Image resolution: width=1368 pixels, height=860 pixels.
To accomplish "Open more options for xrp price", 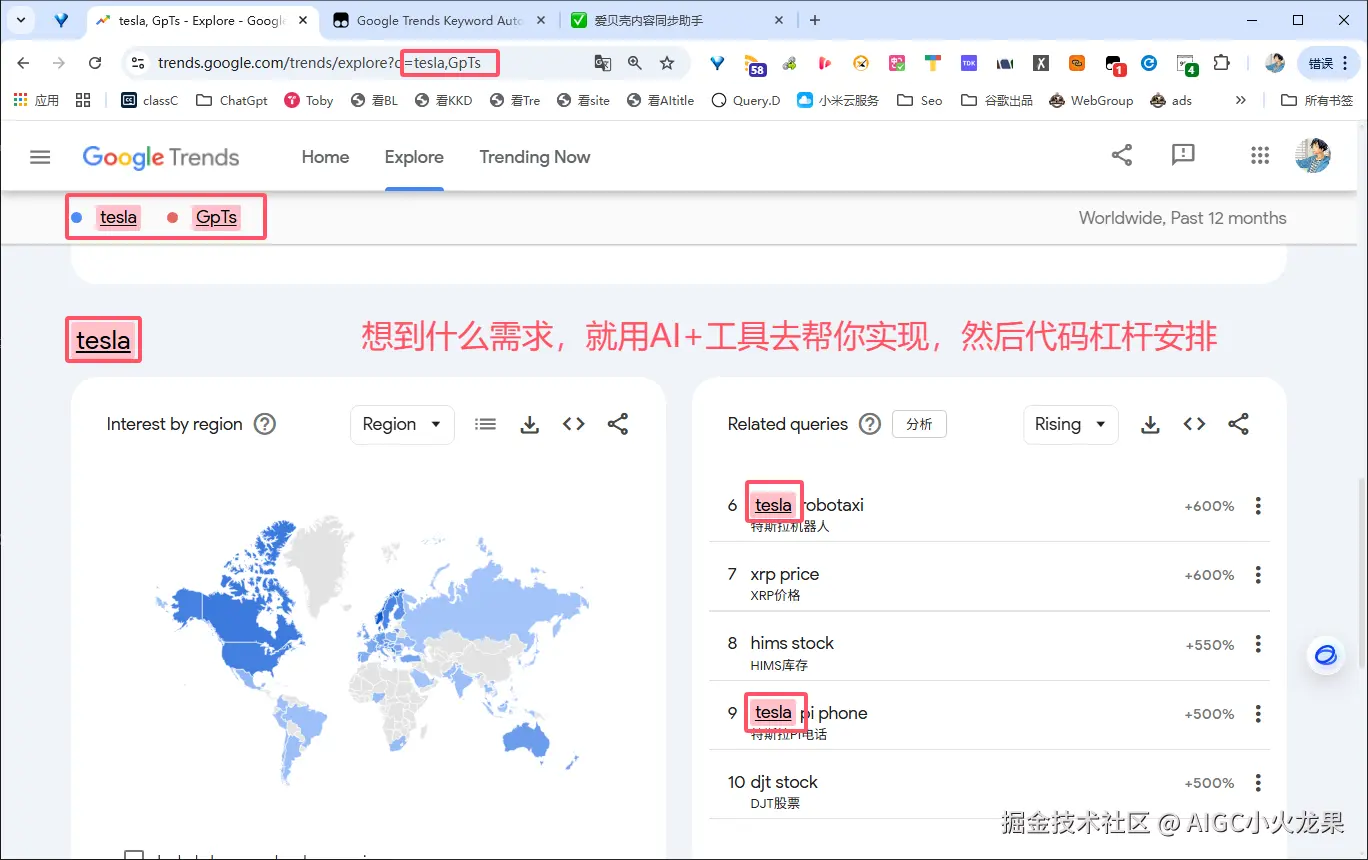I will [x=1258, y=575].
